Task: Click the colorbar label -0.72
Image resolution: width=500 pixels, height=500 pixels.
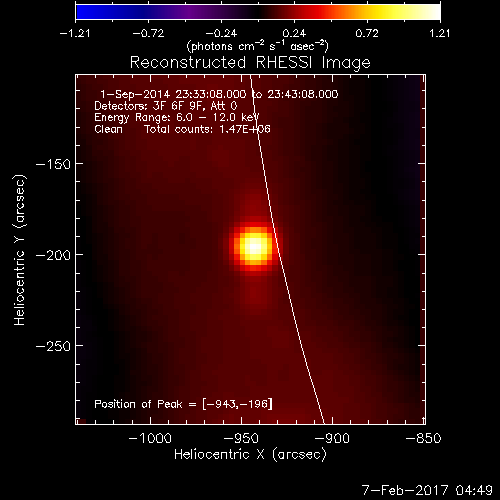Action: [x=148, y=33]
